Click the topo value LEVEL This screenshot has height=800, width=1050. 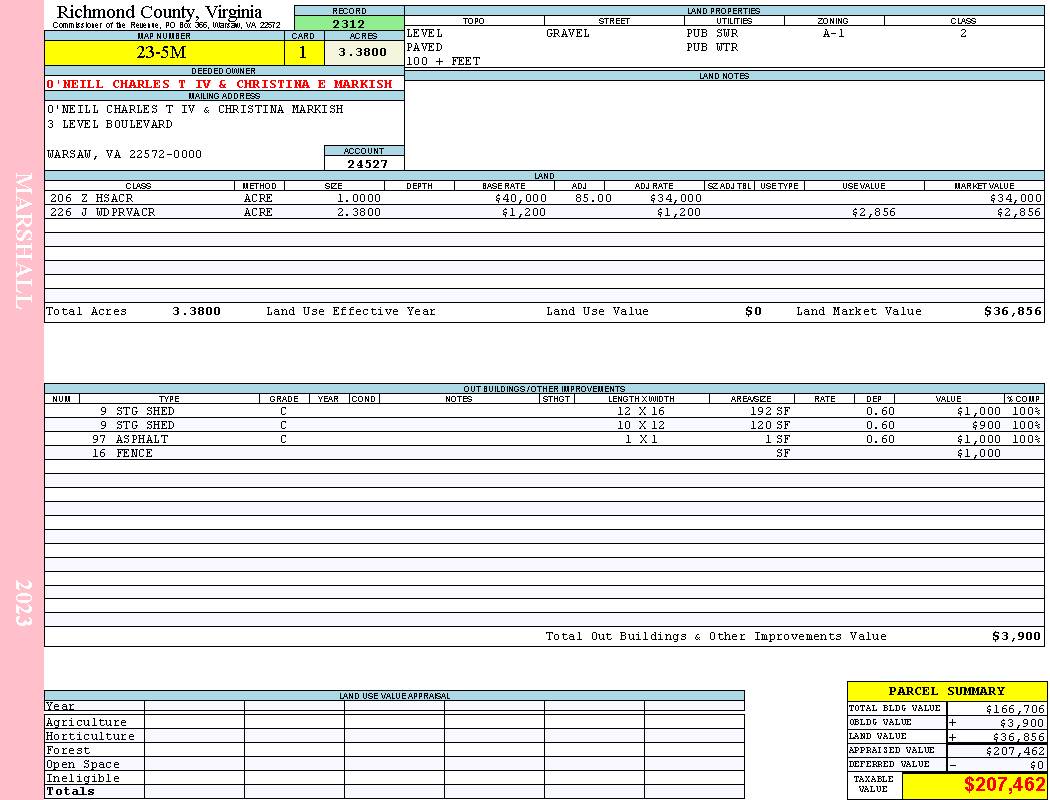tap(425, 33)
